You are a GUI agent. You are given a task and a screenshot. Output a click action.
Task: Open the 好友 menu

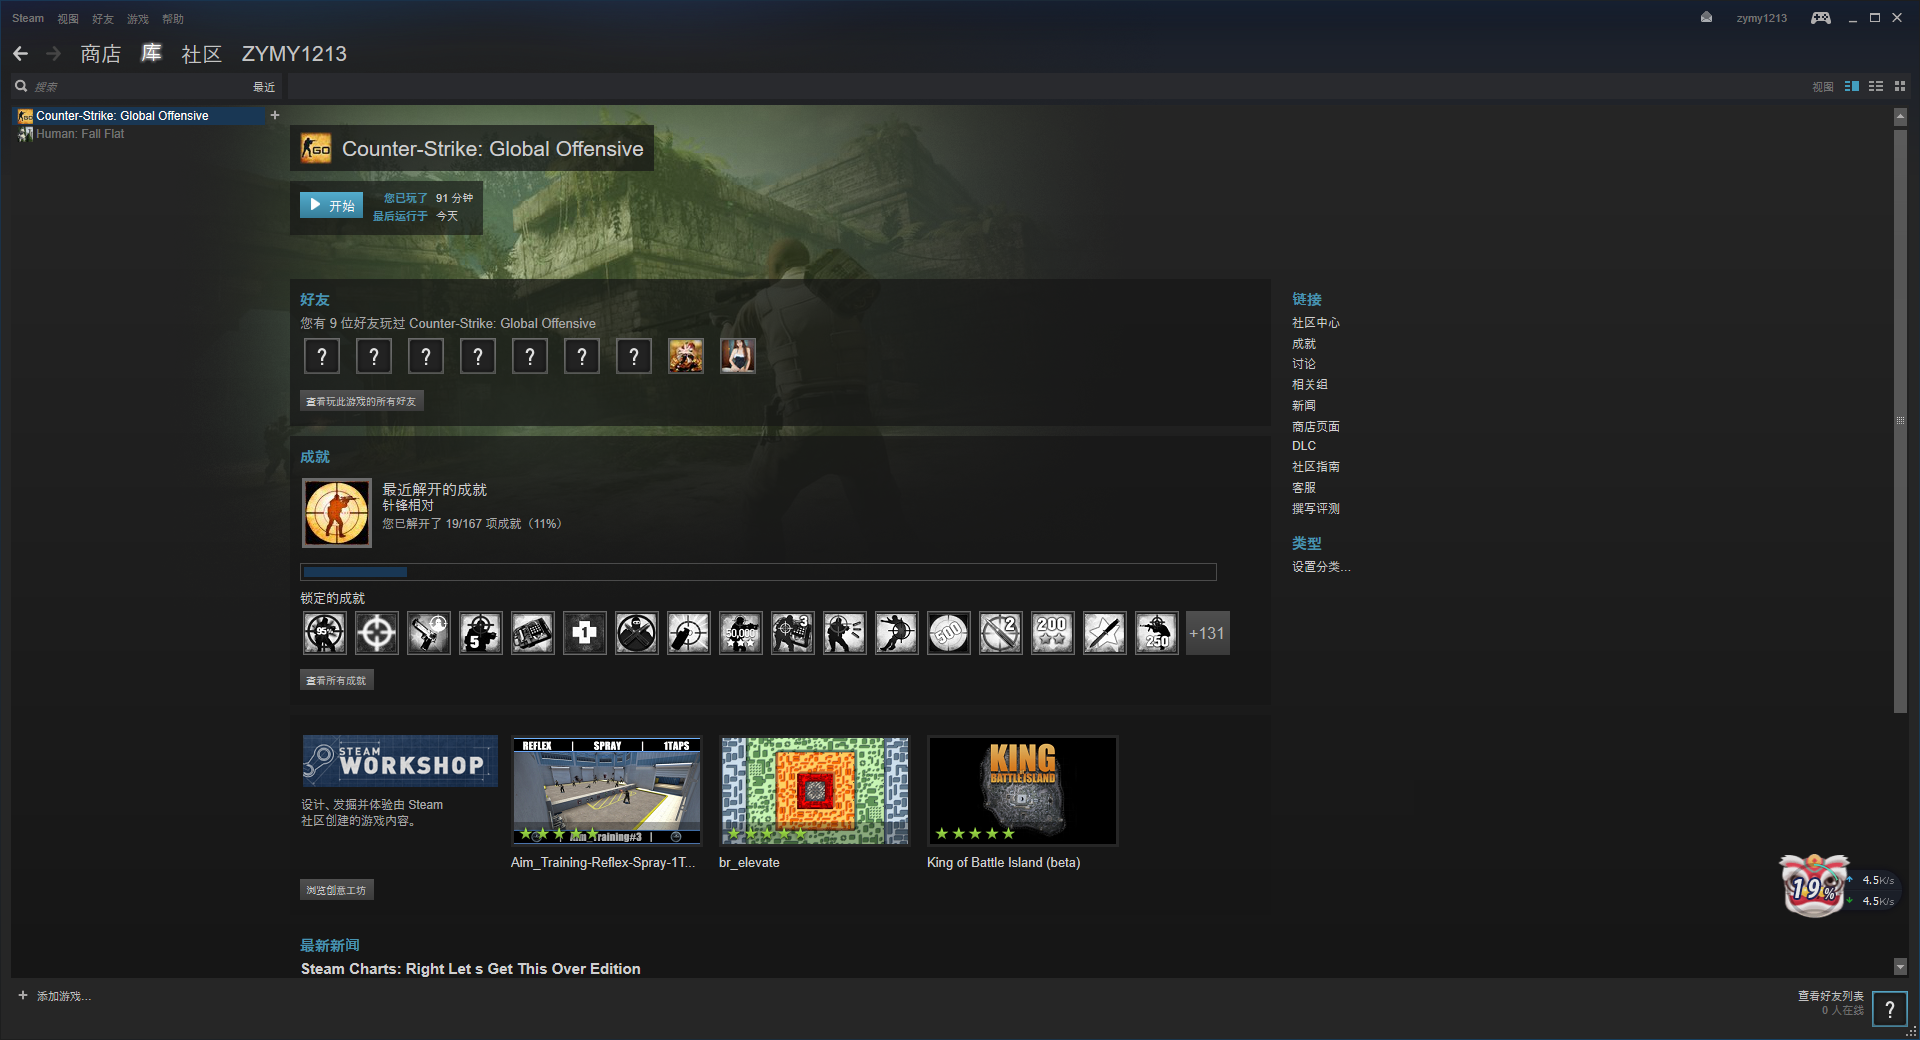[103, 19]
